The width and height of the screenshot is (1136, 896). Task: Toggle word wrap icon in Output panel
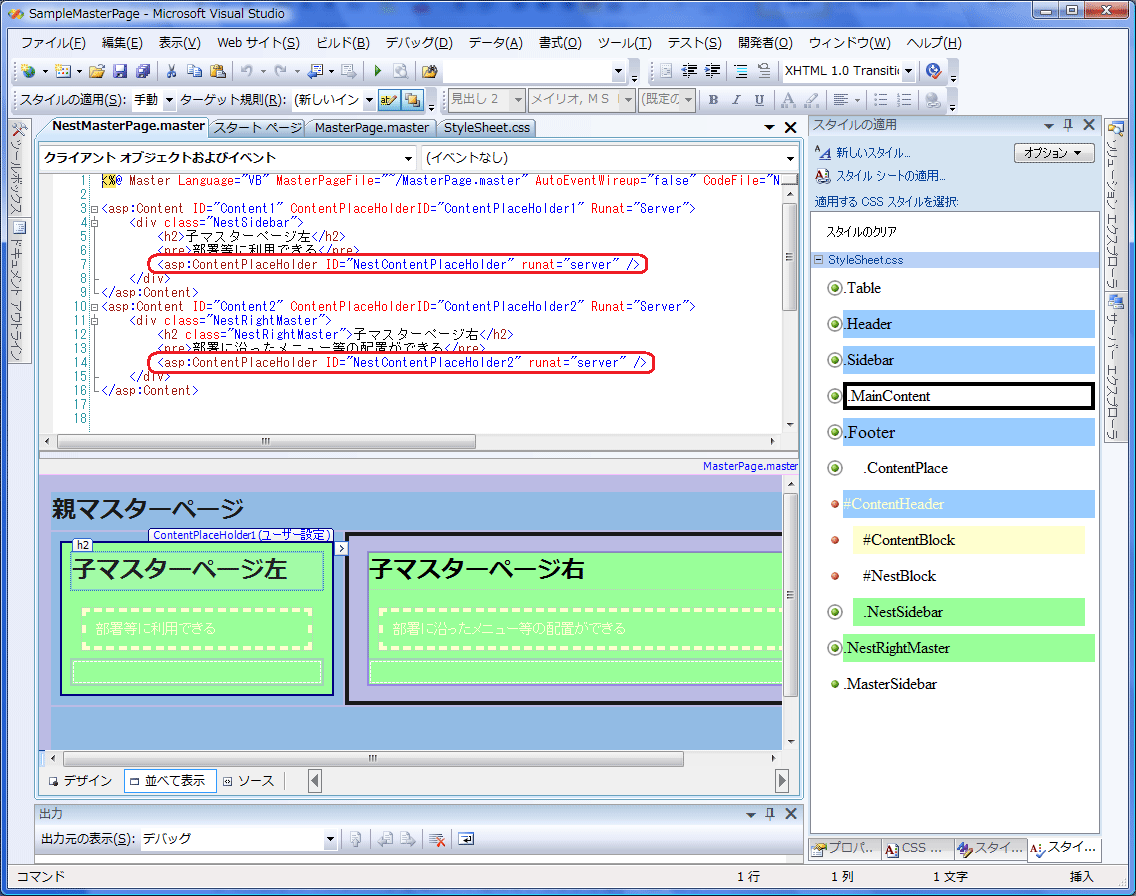pos(466,840)
